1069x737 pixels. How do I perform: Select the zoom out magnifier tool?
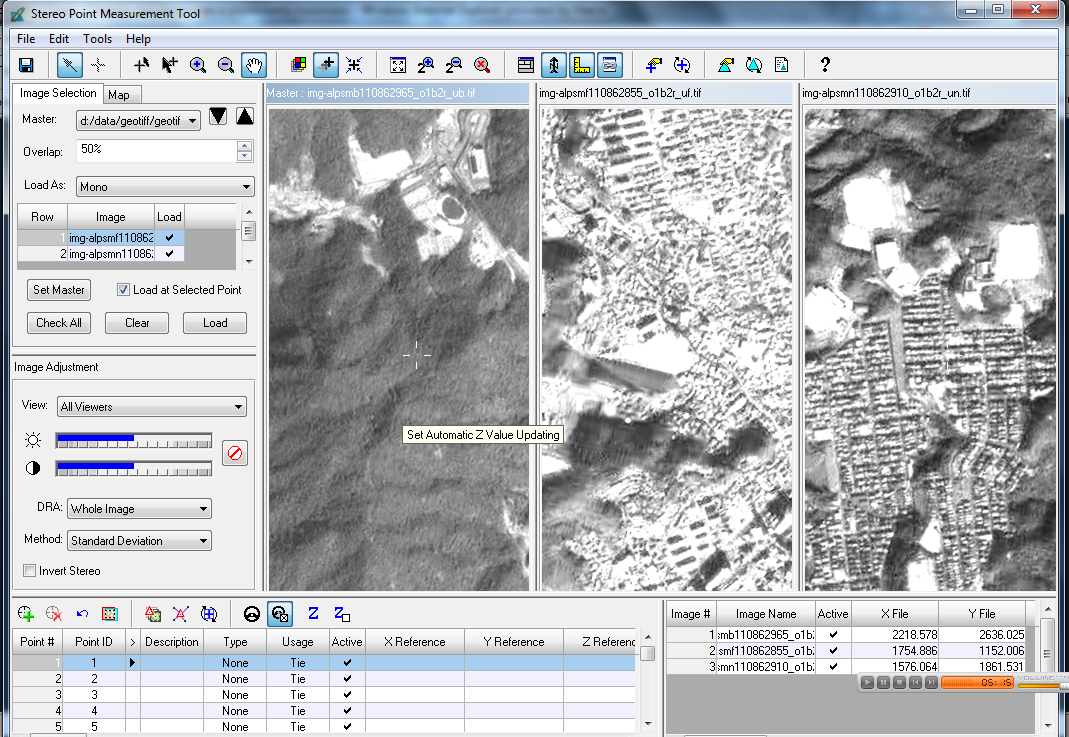[226, 65]
